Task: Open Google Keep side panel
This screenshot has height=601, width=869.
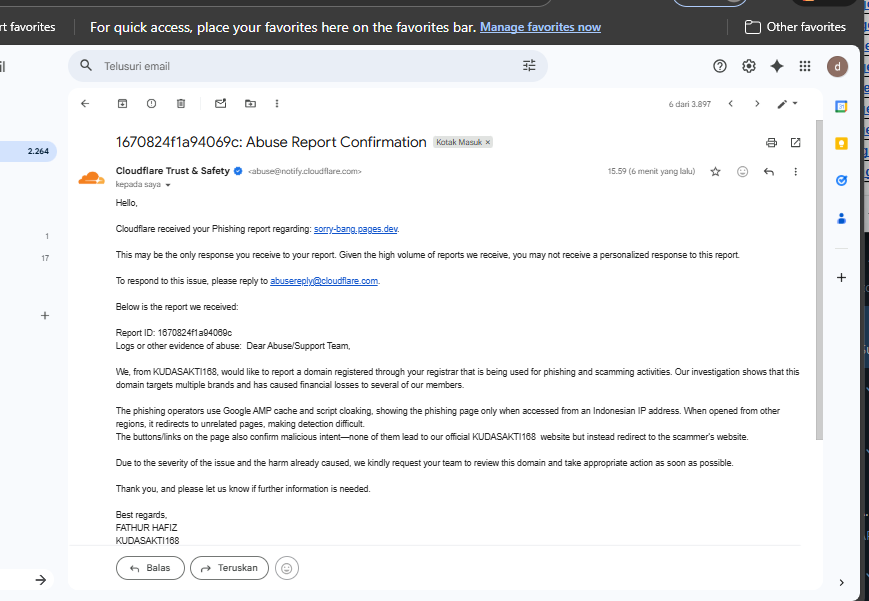Action: [x=841, y=144]
